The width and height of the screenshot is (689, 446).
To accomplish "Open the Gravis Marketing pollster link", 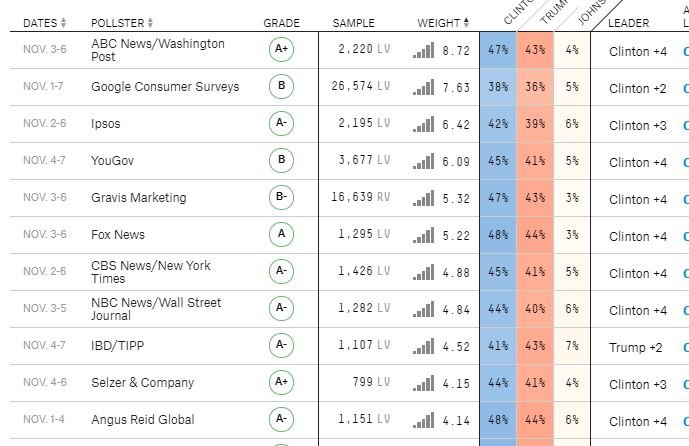I will tap(138, 198).
